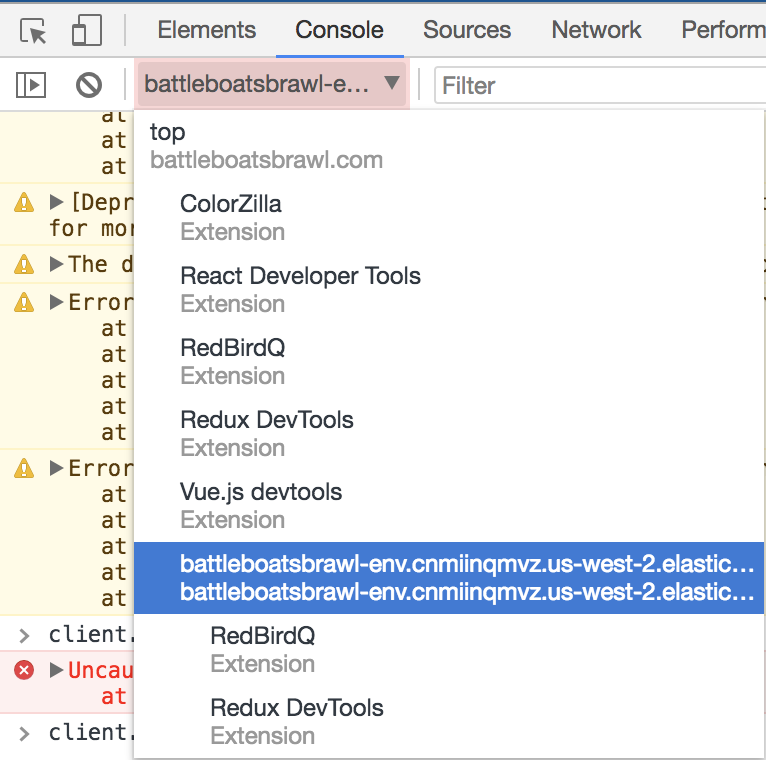This screenshot has width=766, height=760.
Task: Open the Elements tab
Action: [207, 30]
